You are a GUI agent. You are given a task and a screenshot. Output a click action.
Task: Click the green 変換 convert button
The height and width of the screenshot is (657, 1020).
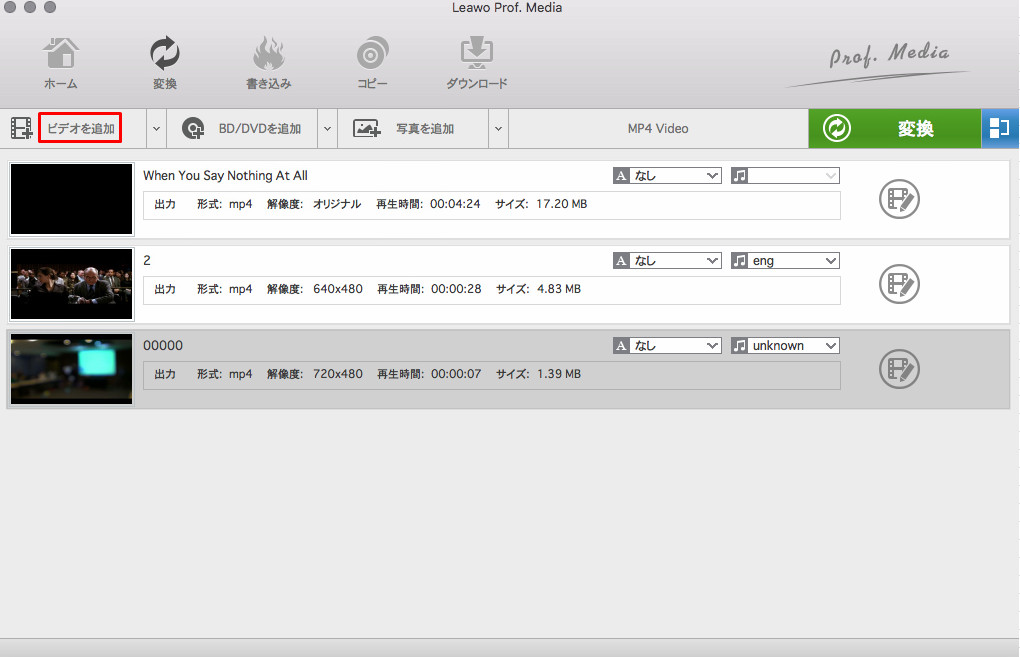coord(894,129)
